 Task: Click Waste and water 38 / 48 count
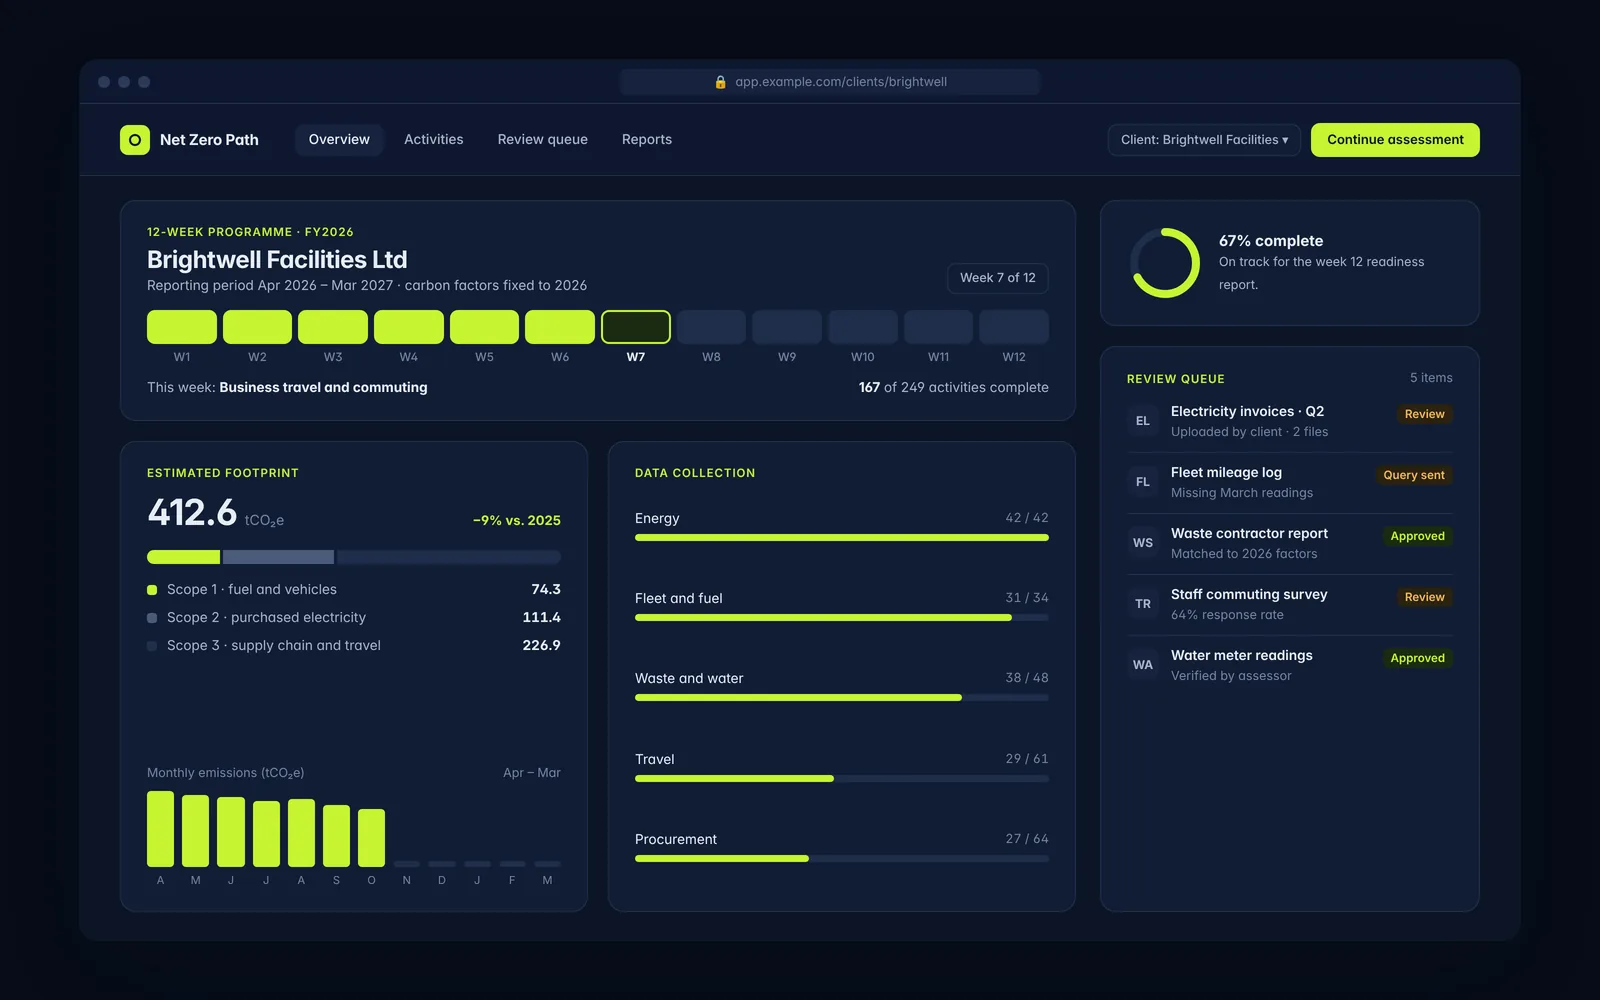point(1027,678)
